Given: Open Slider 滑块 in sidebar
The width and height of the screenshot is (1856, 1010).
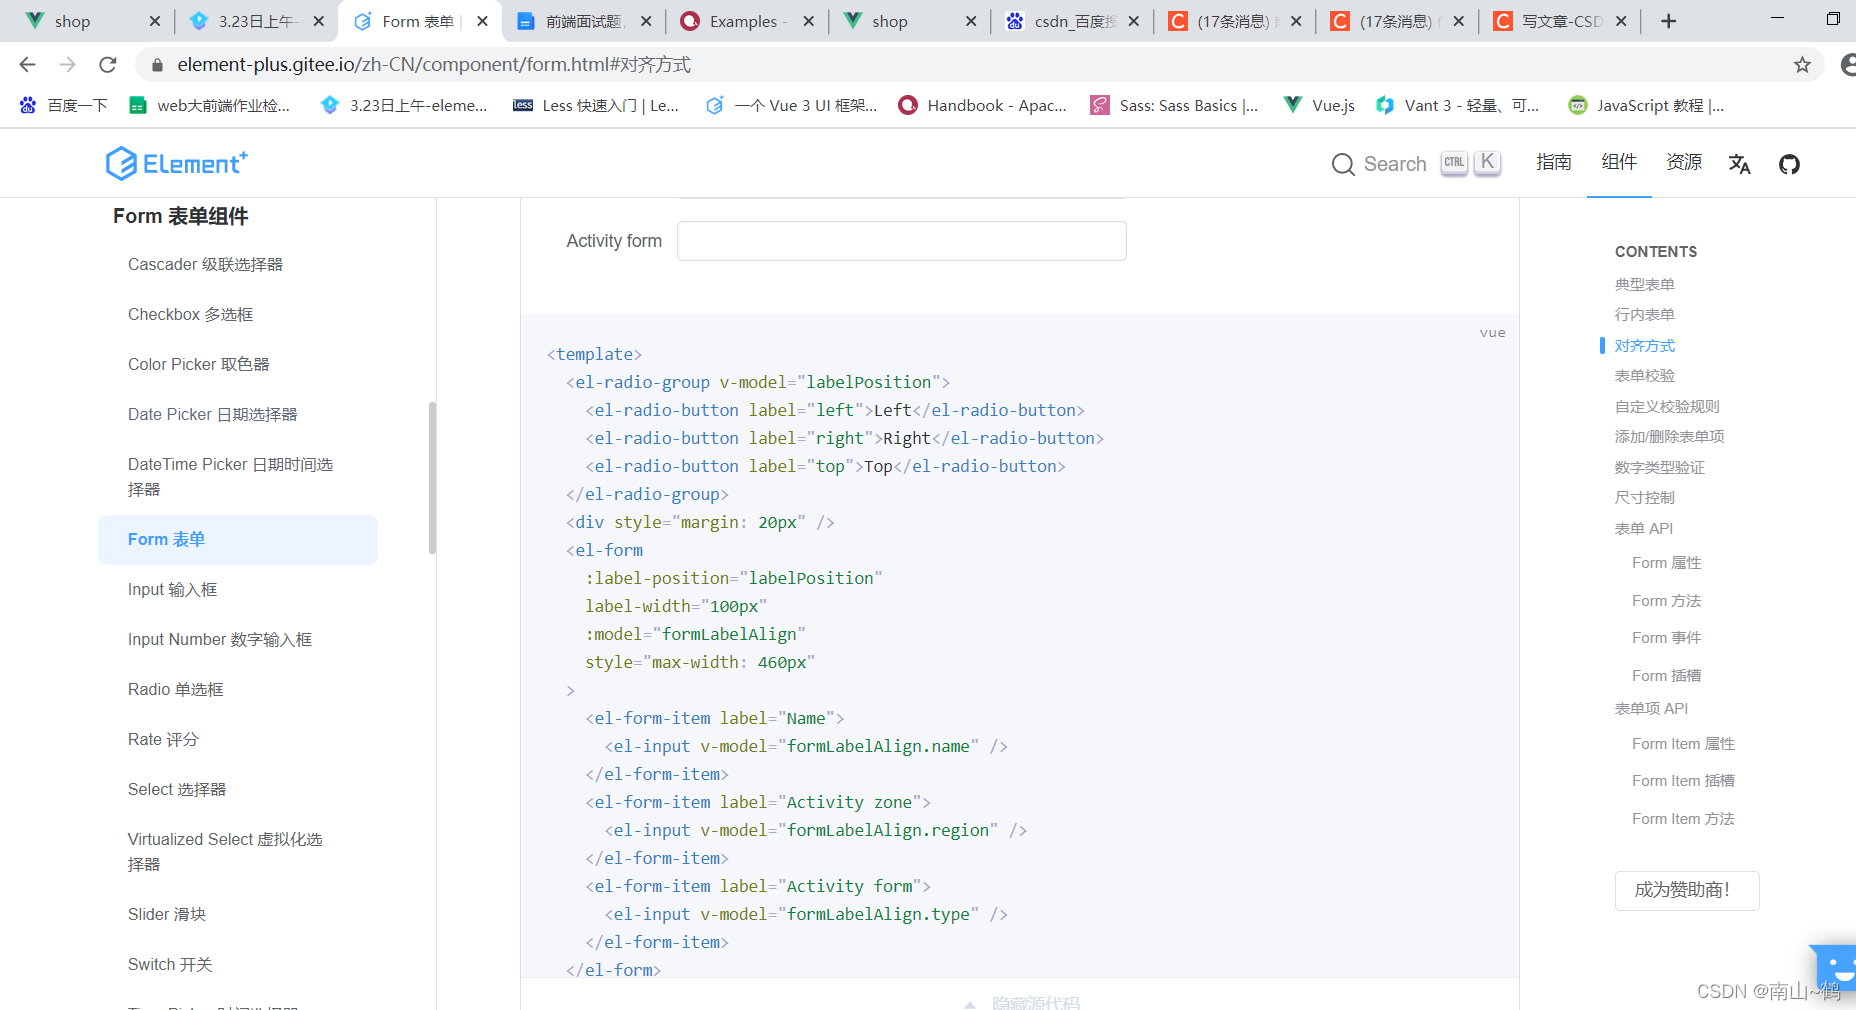Looking at the screenshot, I should pos(166,914).
